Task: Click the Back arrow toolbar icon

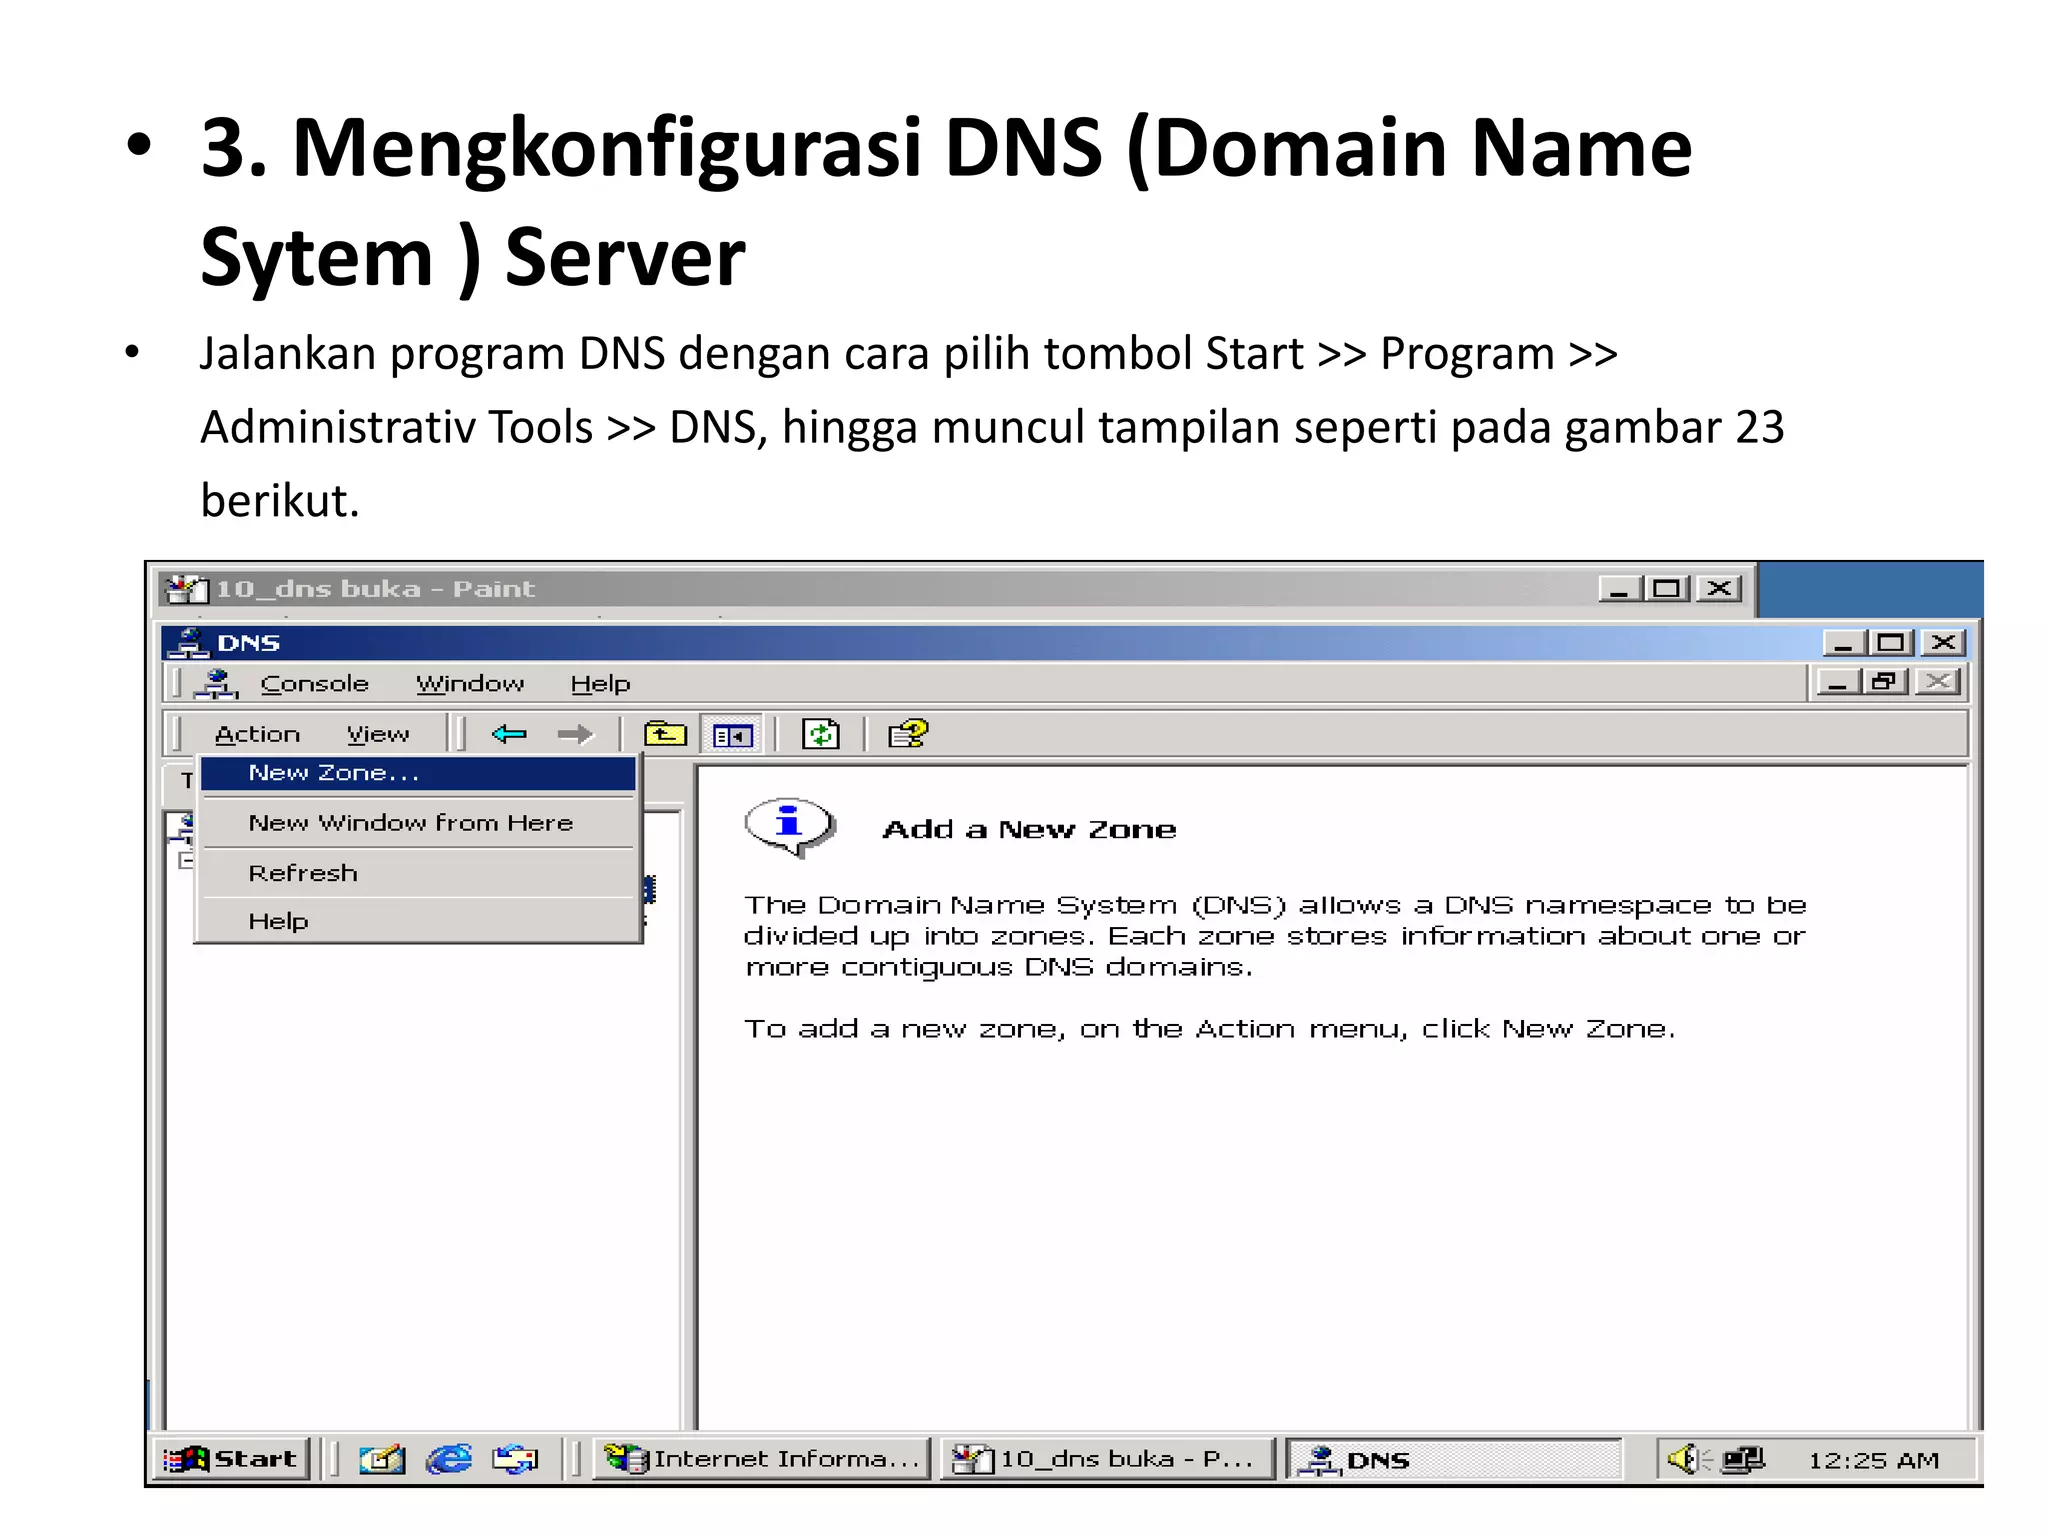Action: click(509, 735)
